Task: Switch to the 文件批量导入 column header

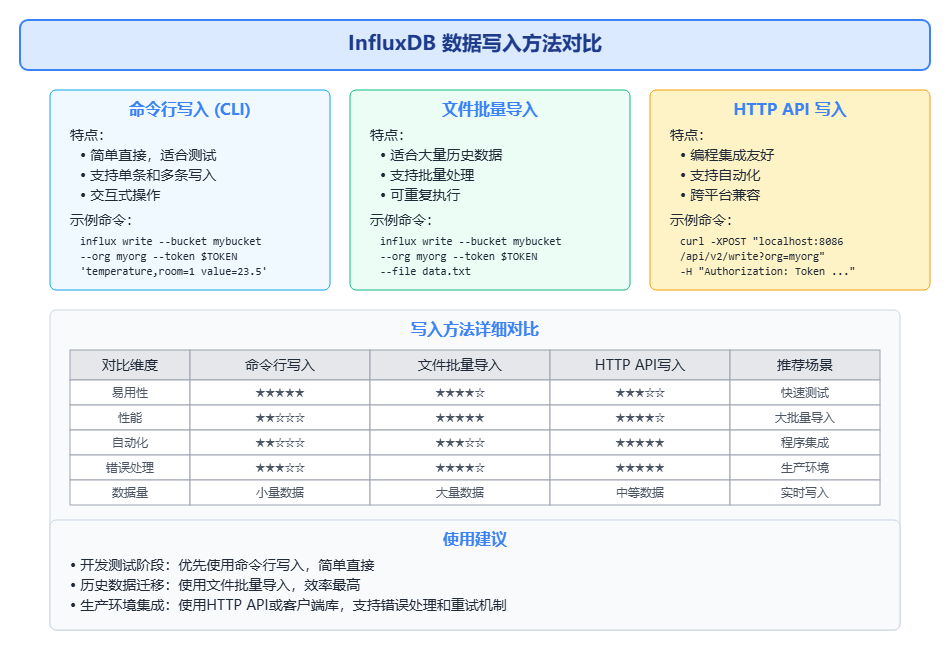Action: click(459, 364)
